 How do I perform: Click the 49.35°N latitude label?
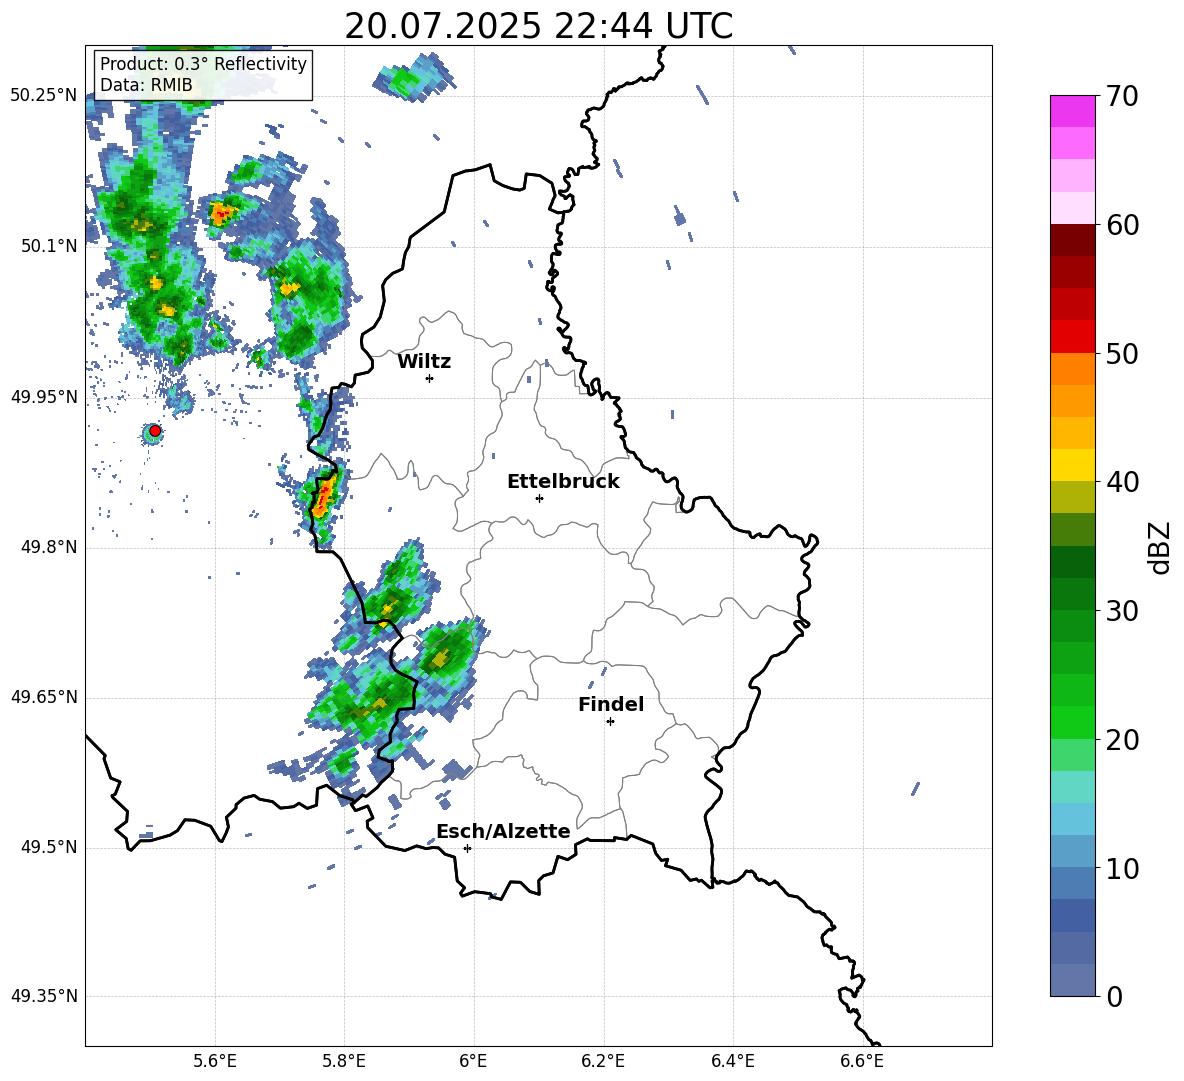[x=44, y=996]
